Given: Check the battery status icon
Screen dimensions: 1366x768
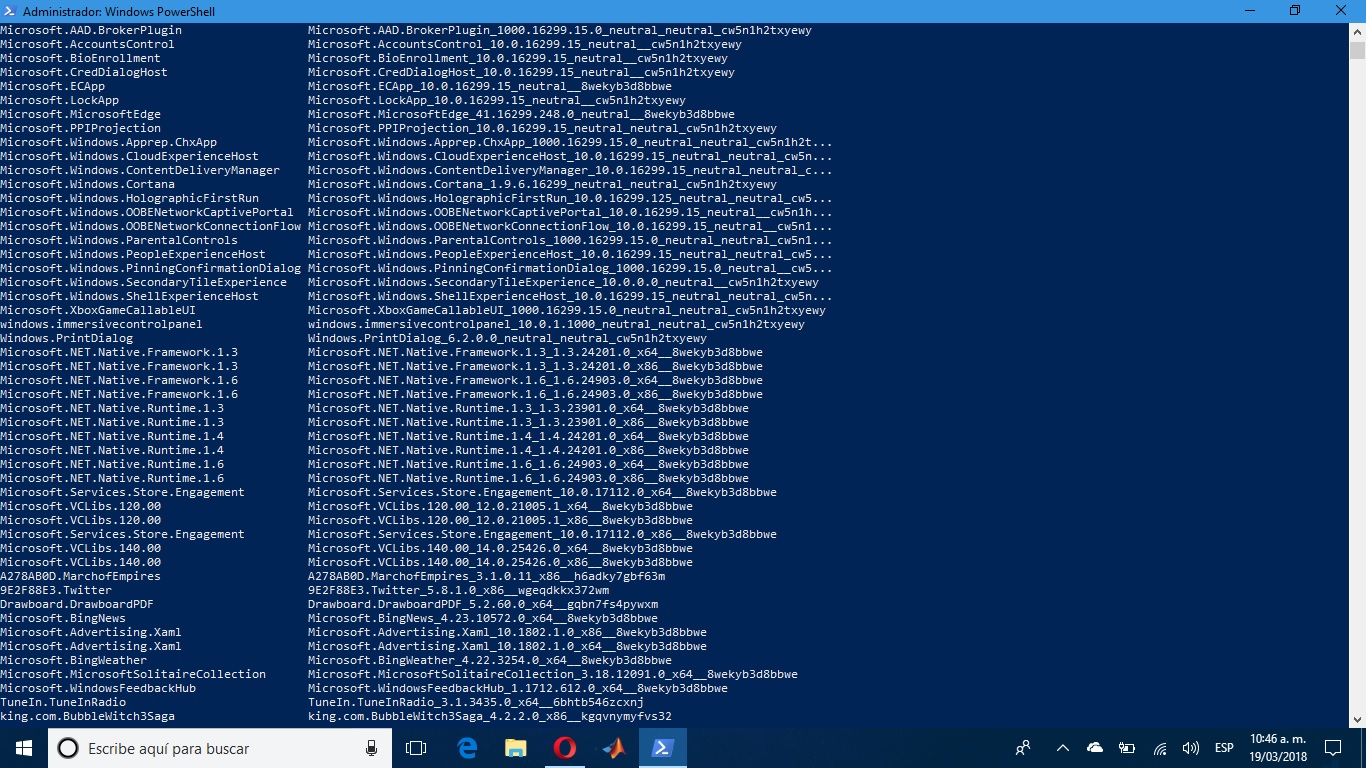Looking at the screenshot, I should (x=1127, y=748).
